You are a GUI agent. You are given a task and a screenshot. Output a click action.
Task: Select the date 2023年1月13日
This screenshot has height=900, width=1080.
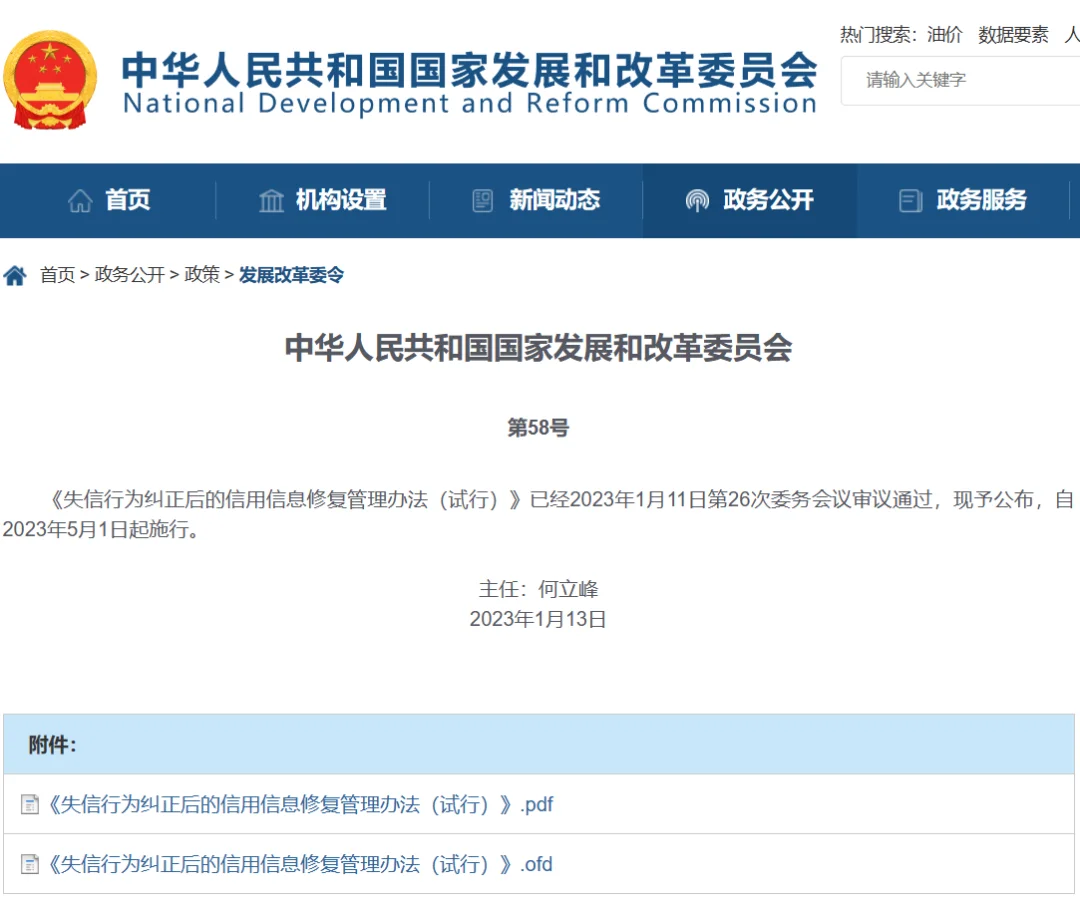pos(538,619)
